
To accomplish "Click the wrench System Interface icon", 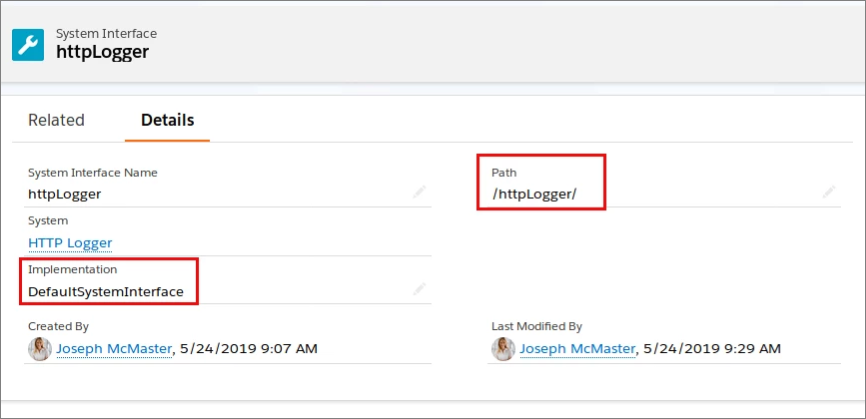I will tap(28, 43).
